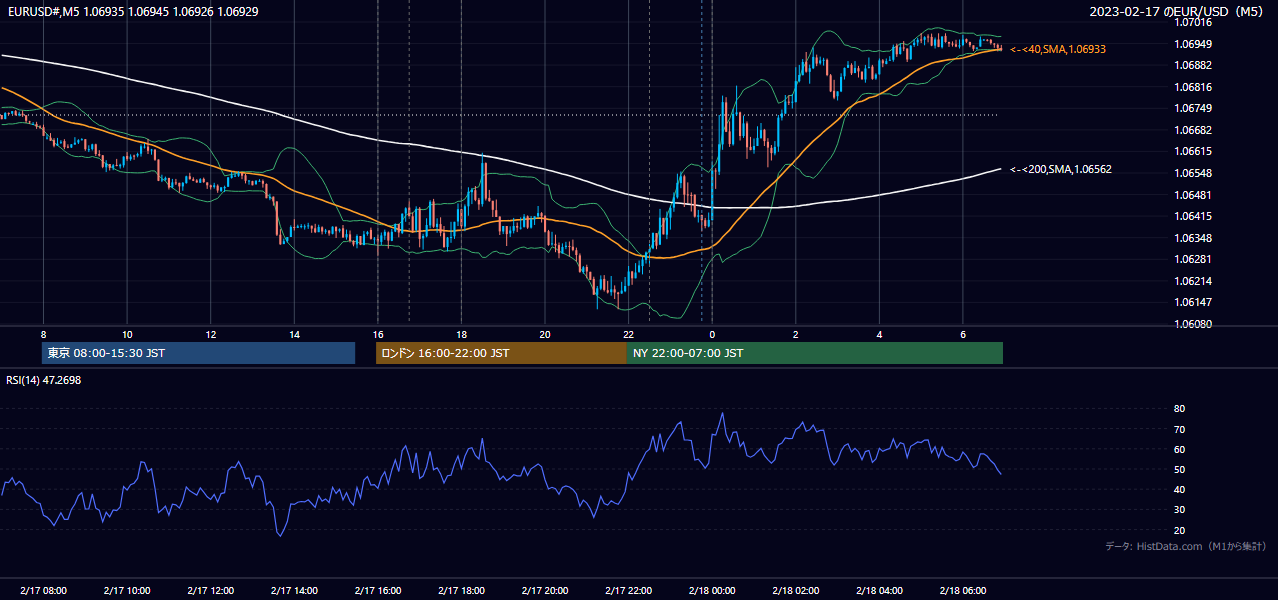Open the HistData.com data source credit
This screenshot has height=600, width=1278.
point(1185,546)
